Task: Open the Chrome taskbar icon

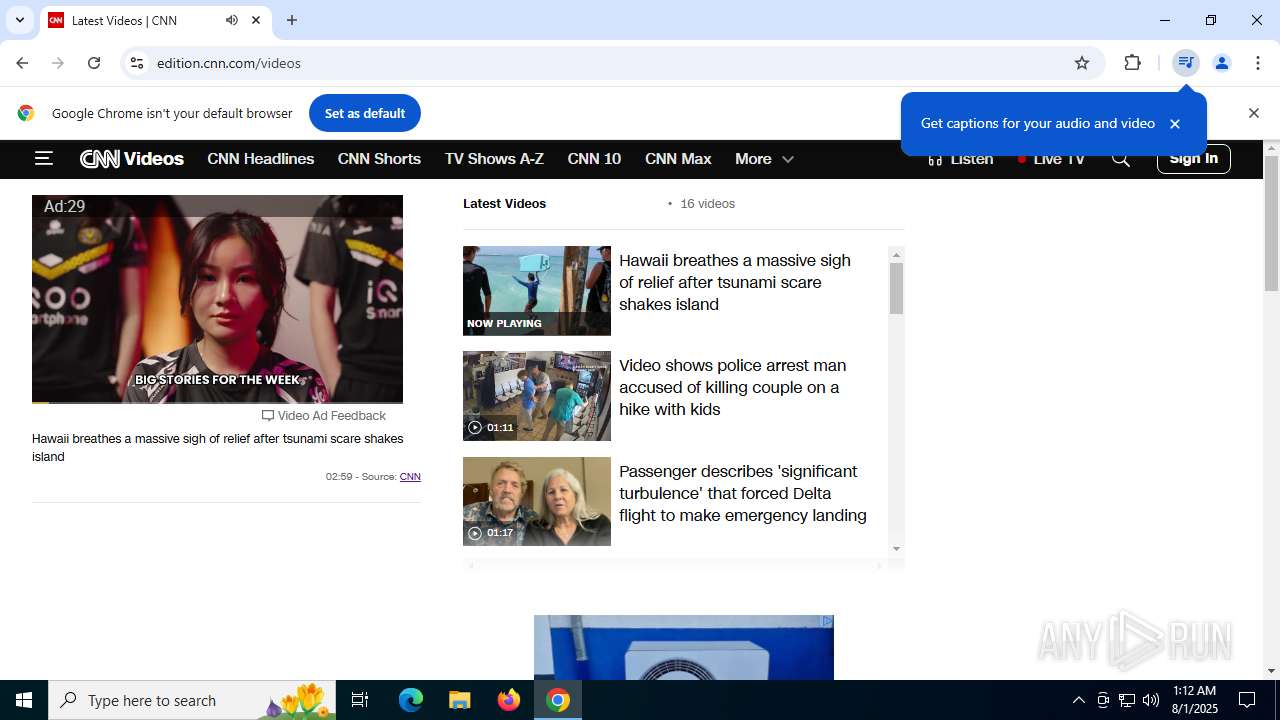Action: tap(558, 700)
